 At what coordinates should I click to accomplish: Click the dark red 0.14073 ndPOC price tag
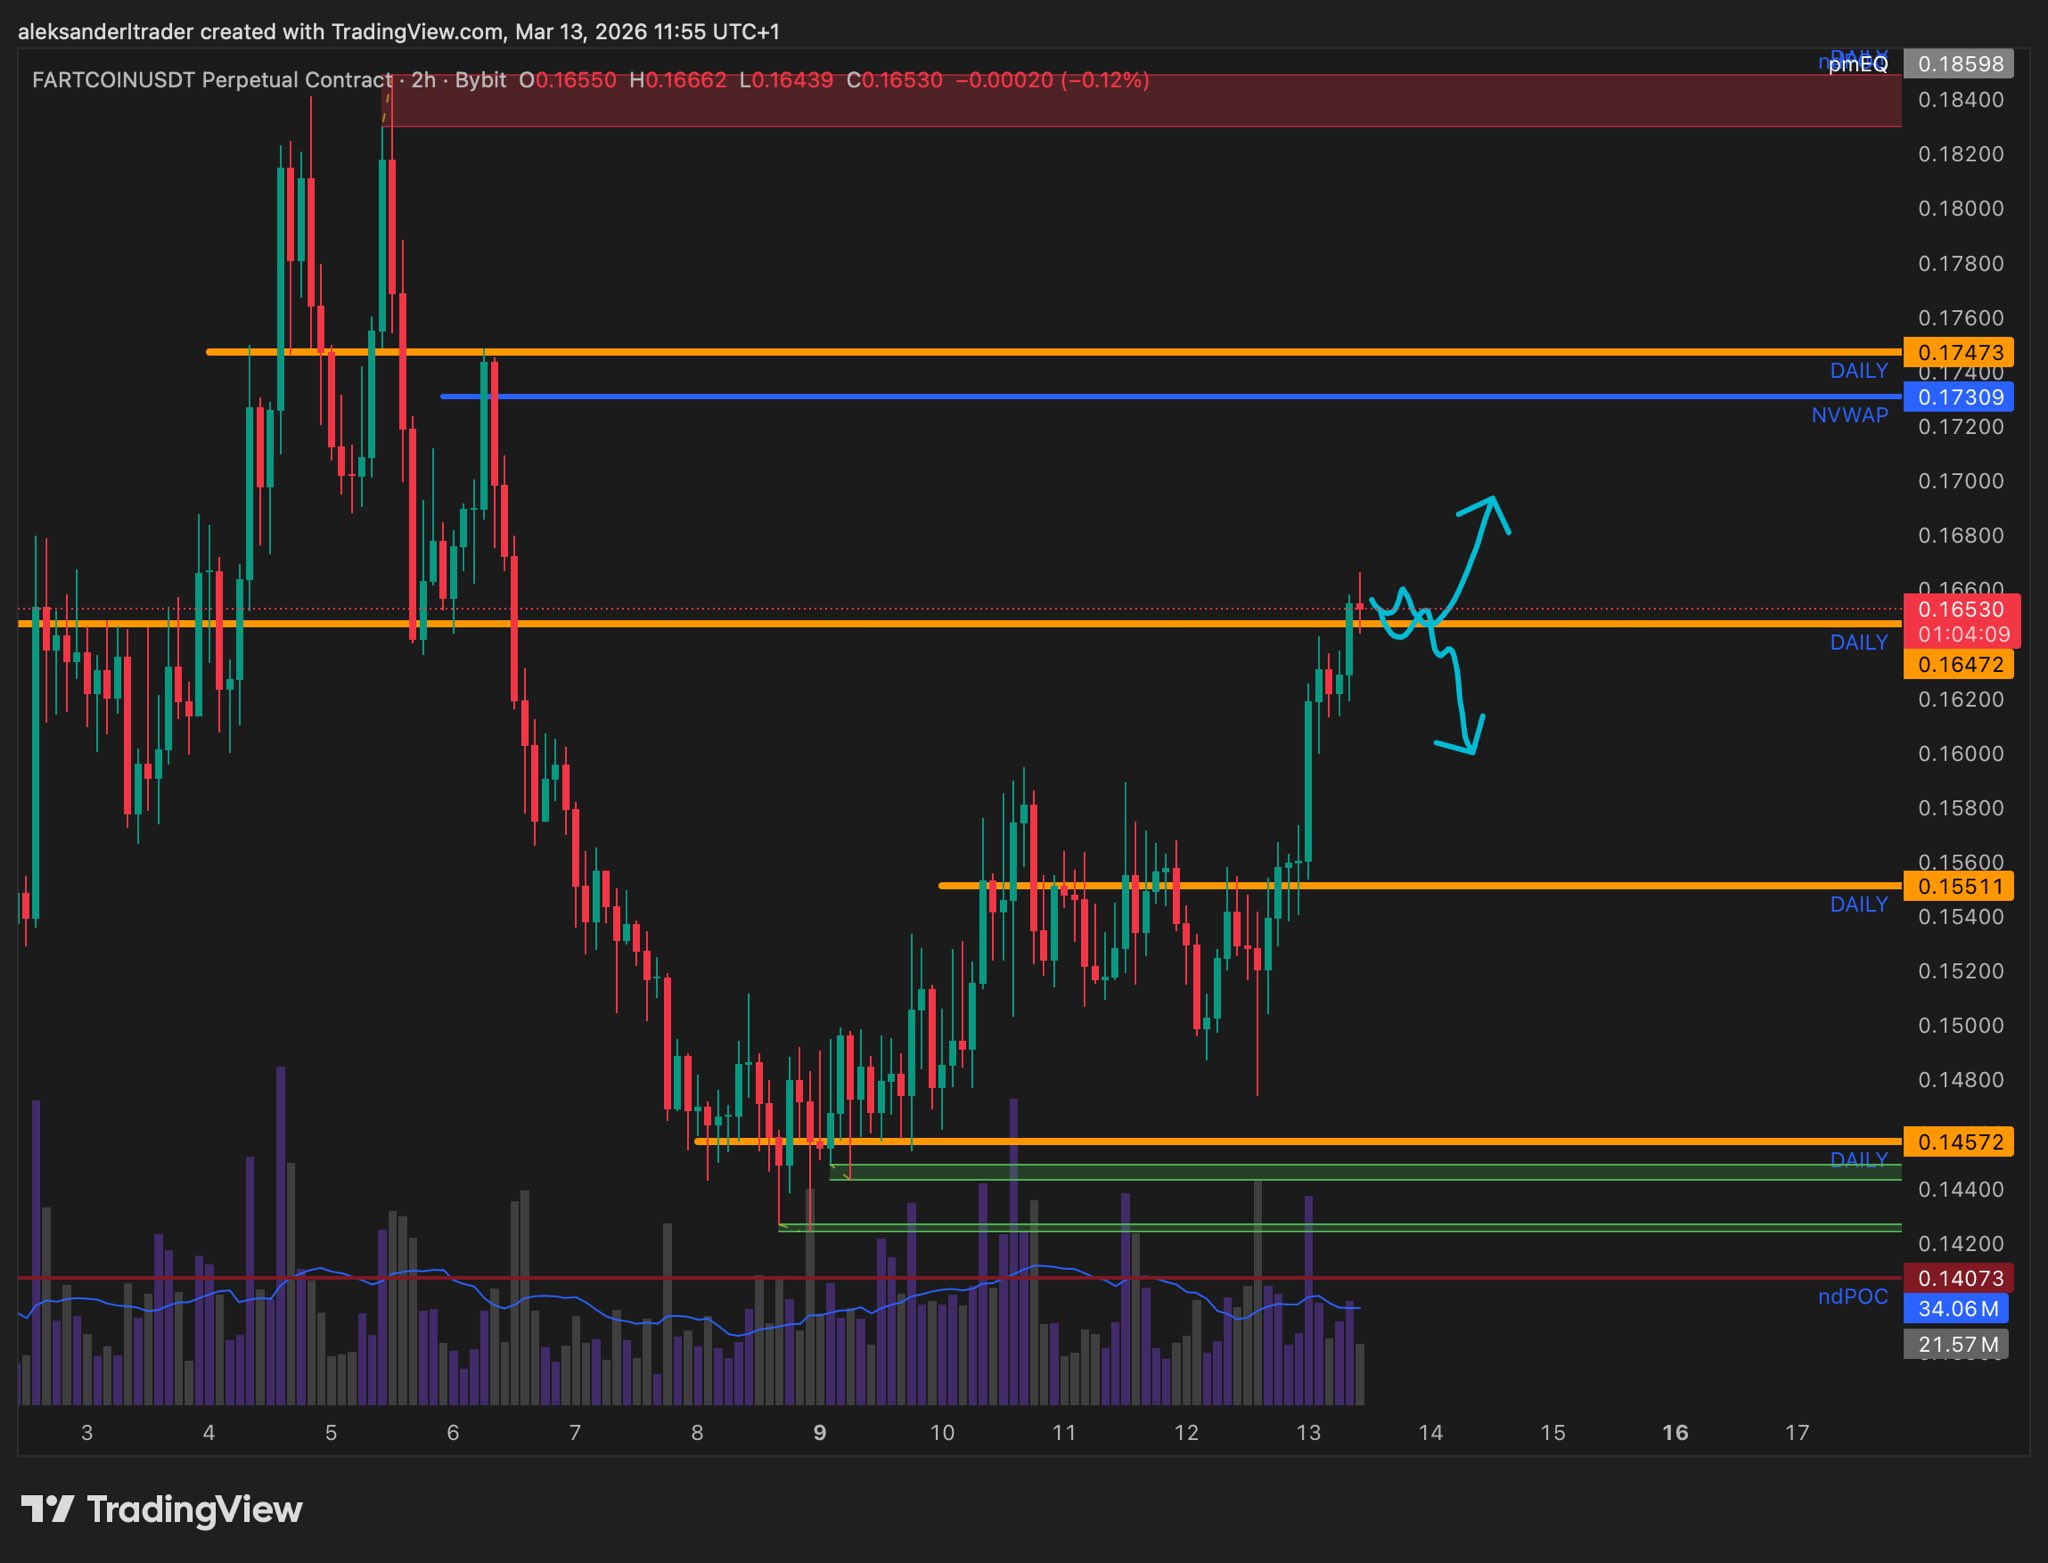coord(1959,1278)
